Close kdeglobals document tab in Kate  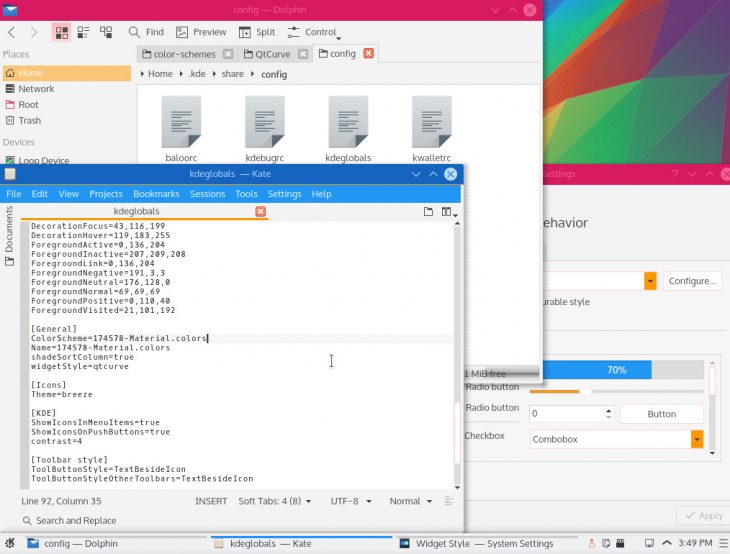point(261,212)
